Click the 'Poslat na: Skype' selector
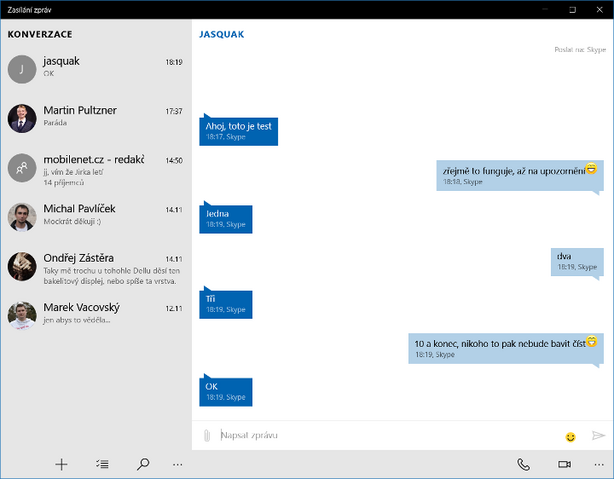The height and width of the screenshot is (479, 614). [x=580, y=50]
